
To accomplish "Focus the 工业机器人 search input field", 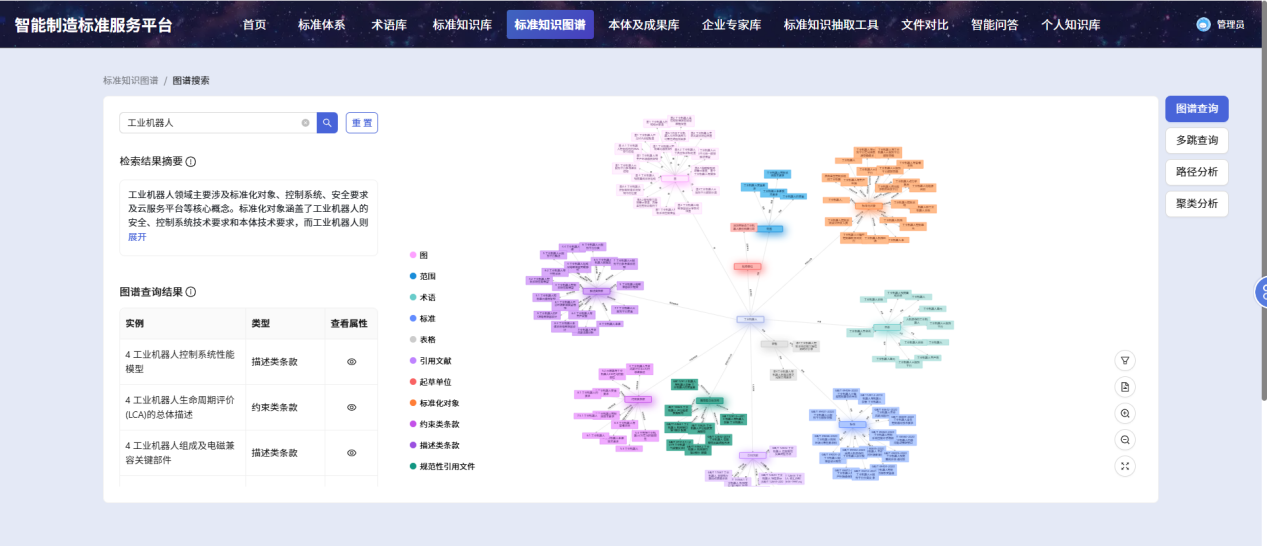I will click(x=210, y=123).
